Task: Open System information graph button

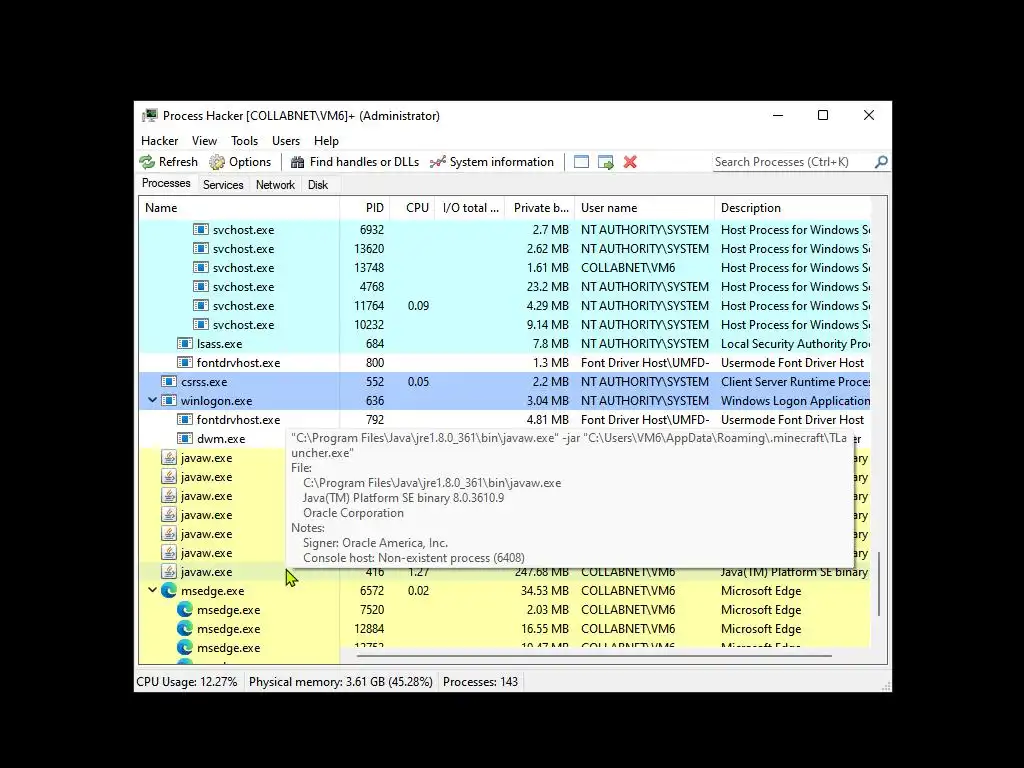Action: 492,162
